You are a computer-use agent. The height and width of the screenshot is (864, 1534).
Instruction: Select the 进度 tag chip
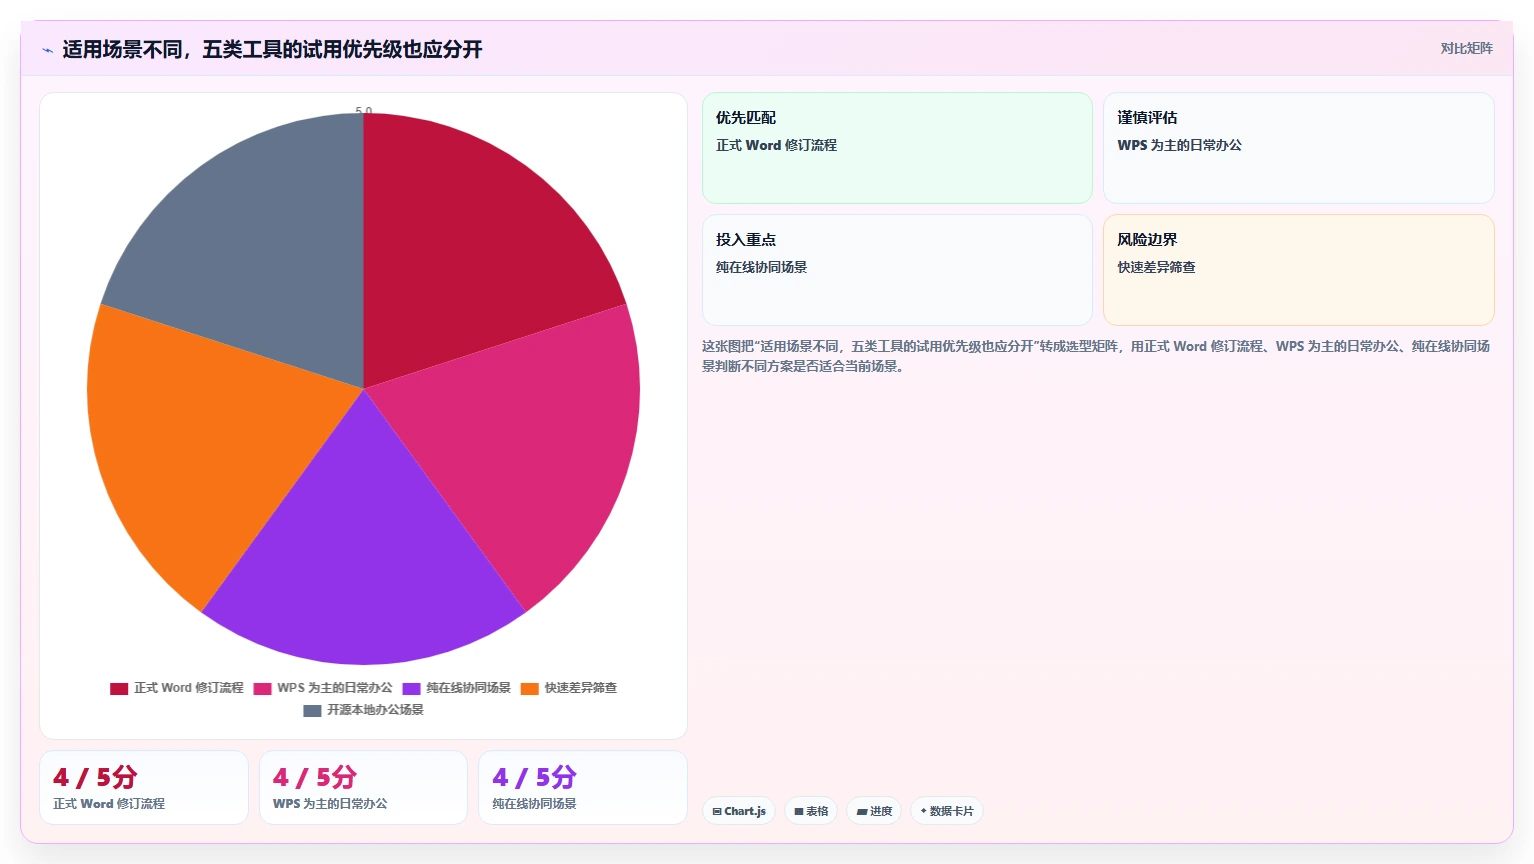pyautogui.click(x=874, y=811)
